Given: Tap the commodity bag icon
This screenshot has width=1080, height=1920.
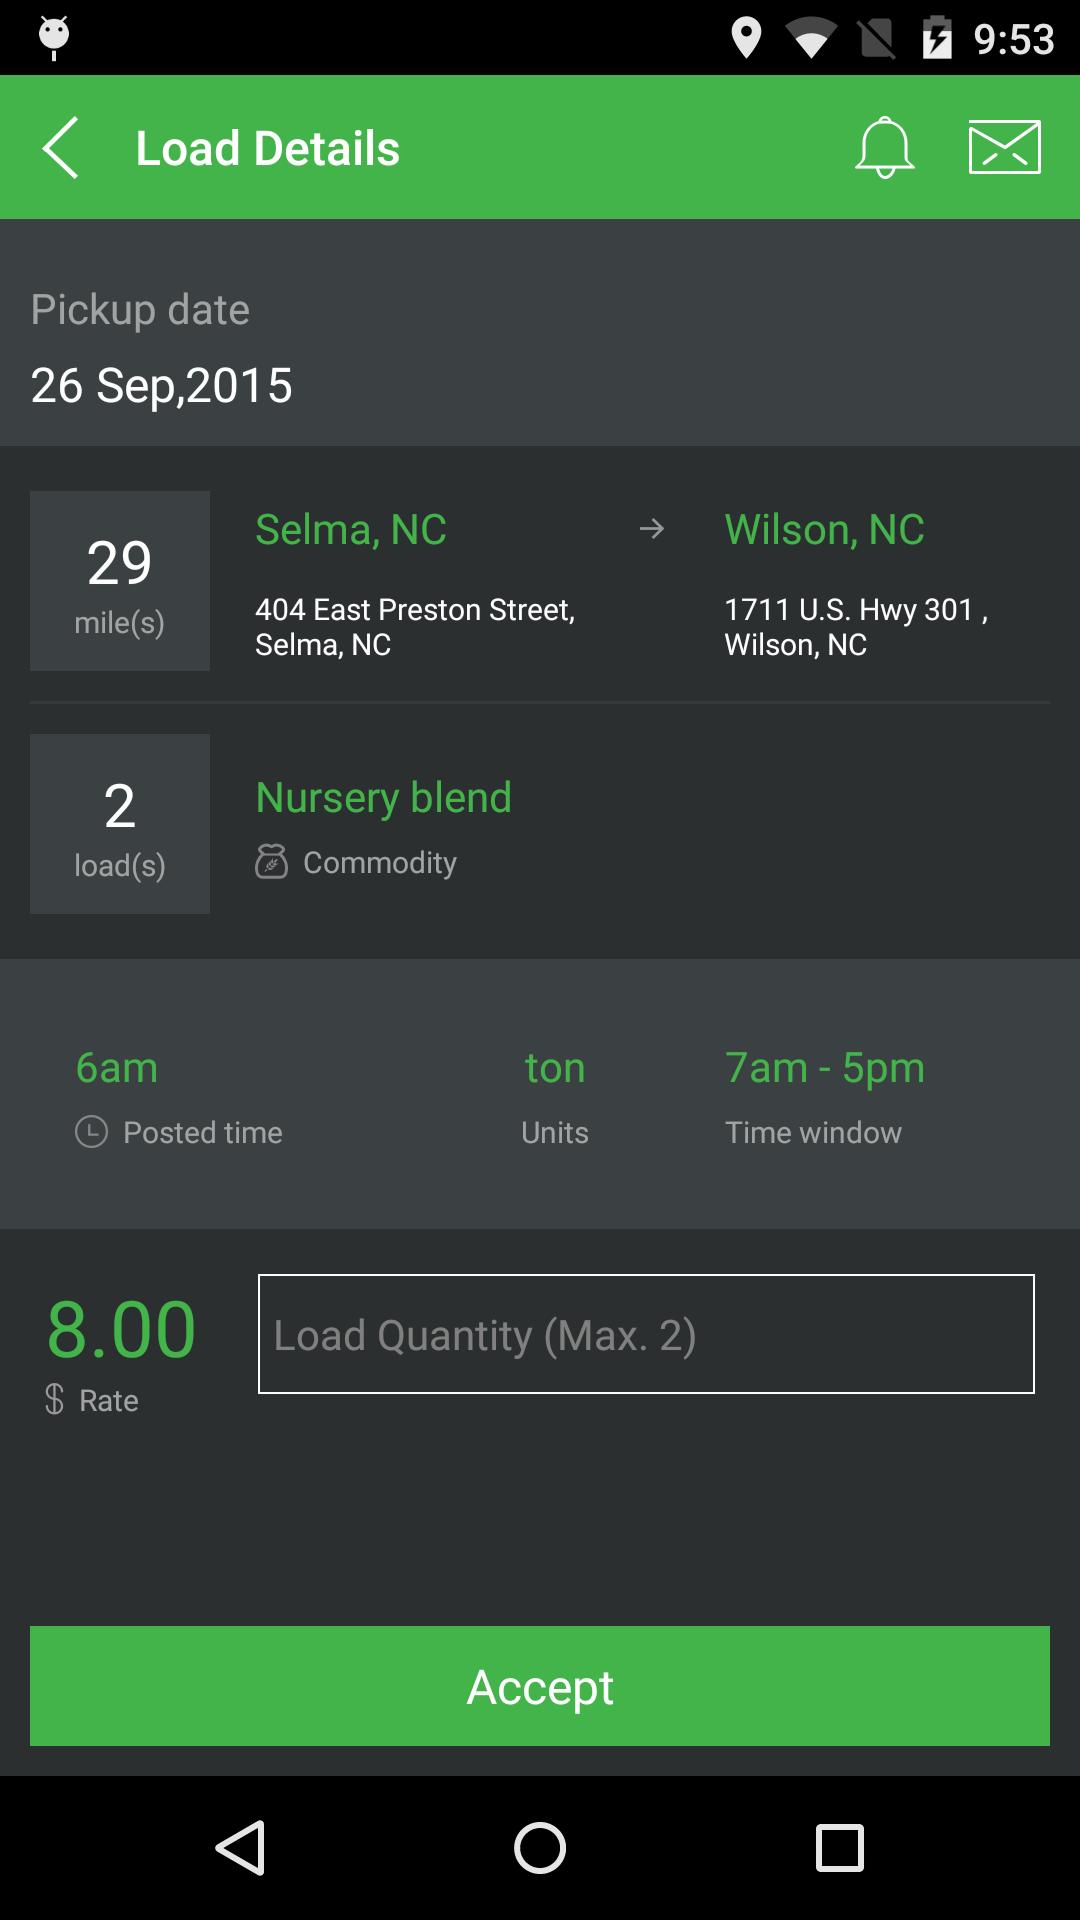Looking at the screenshot, I should click(x=271, y=862).
